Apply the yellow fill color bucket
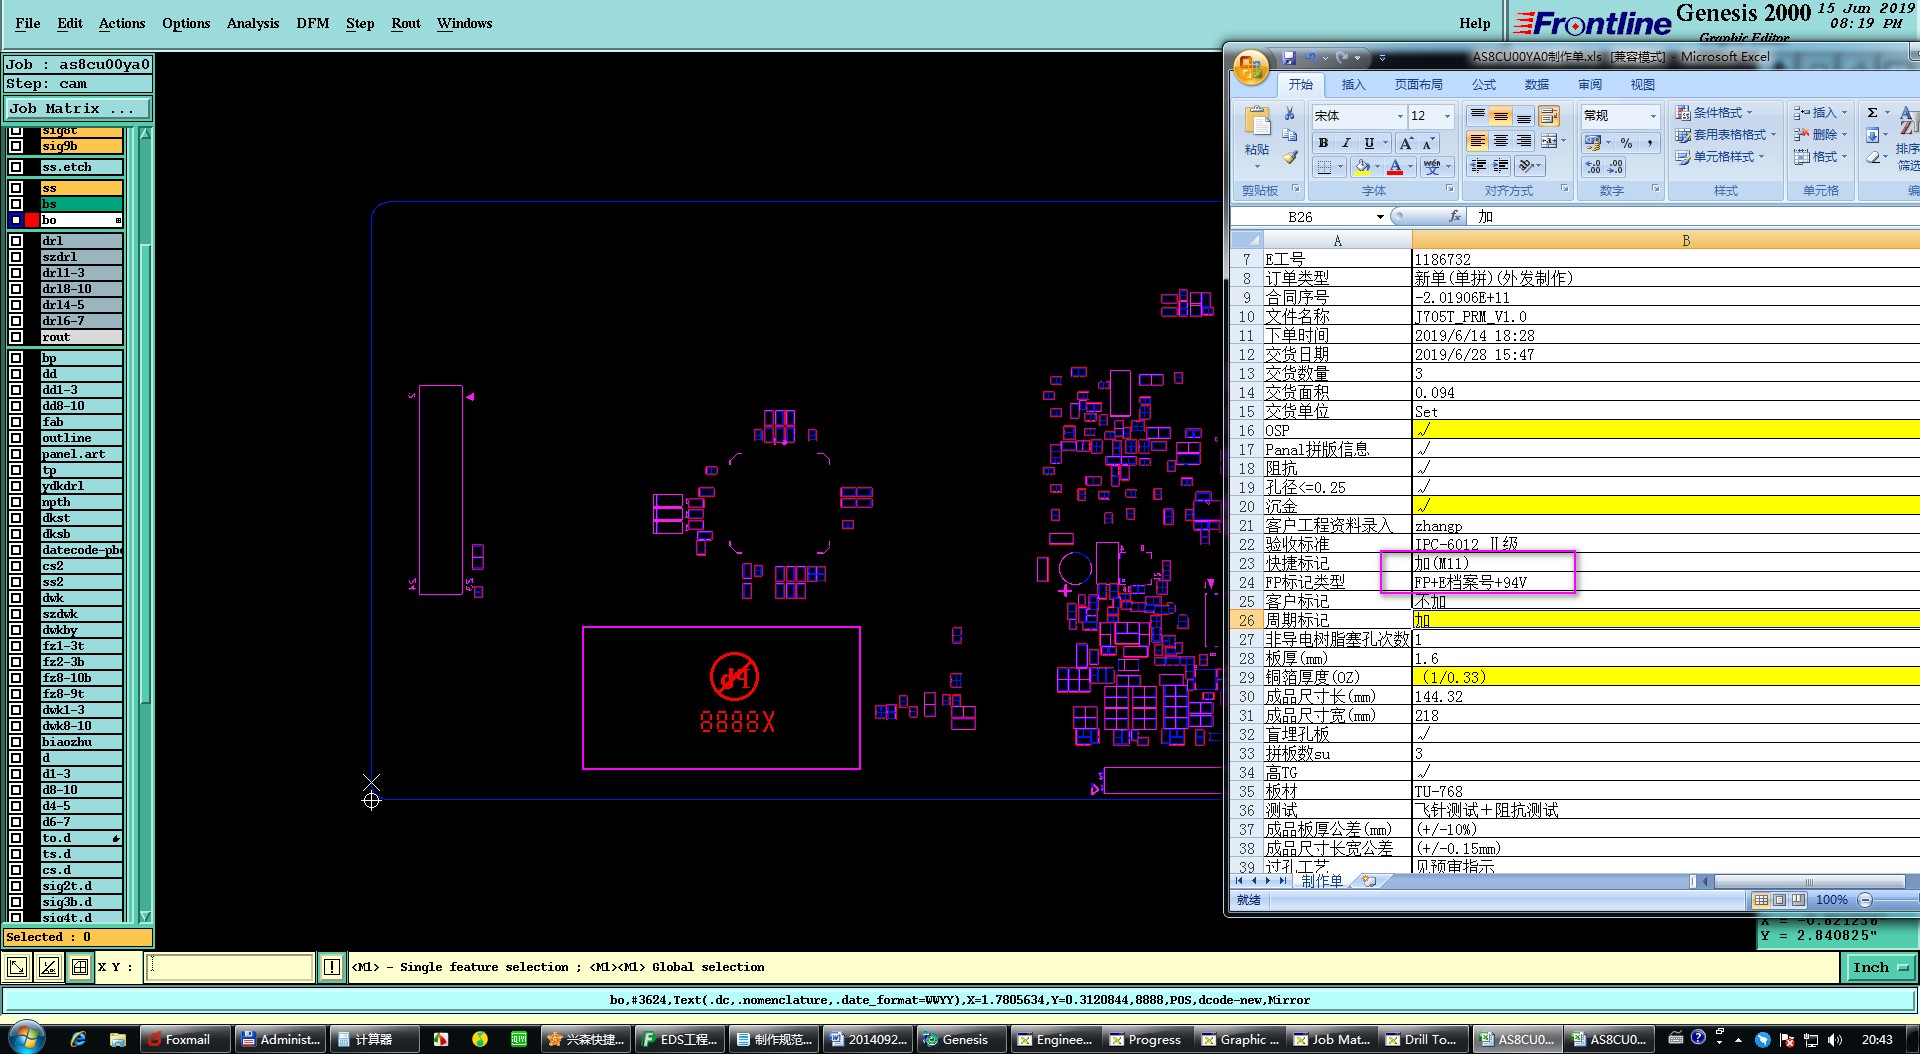Viewport: 1920px width, 1054px height. [x=1361, y=167]
